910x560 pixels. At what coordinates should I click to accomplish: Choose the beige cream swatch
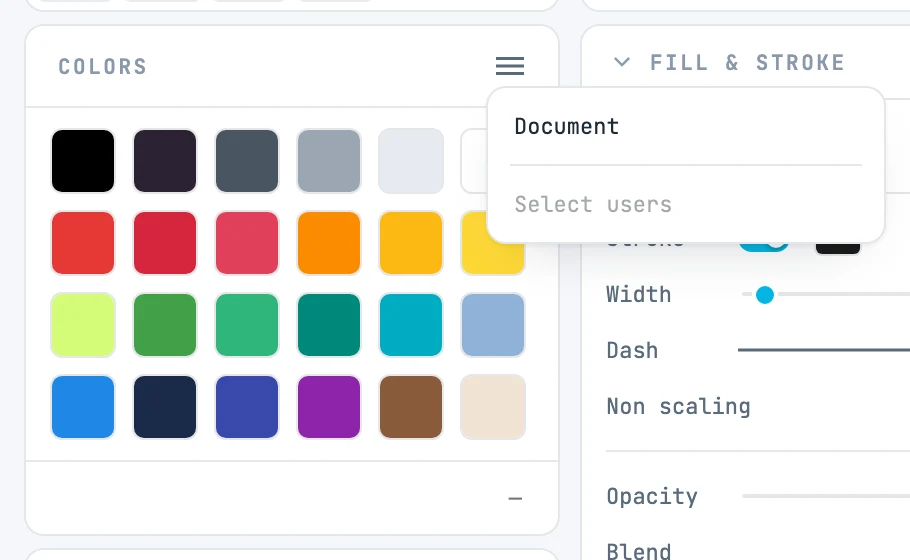(x=493, y=407)
